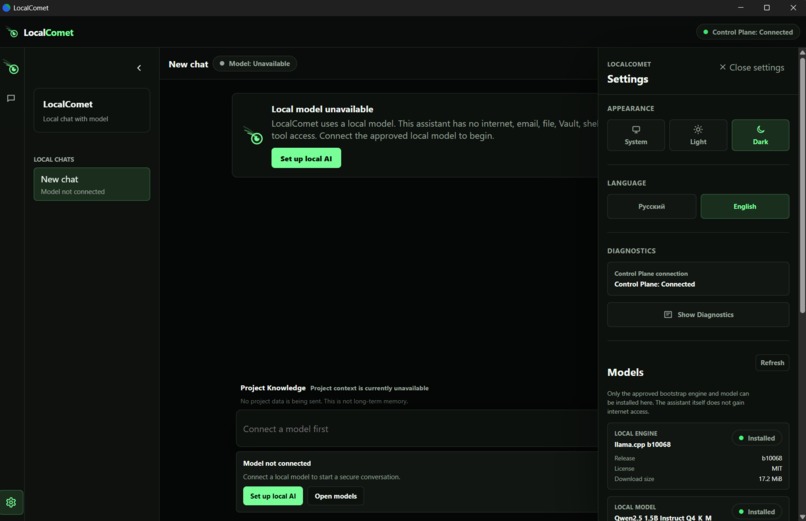Click the comet icon in the model unavailable card
The image size is (806, 521).
click(253, 135)
